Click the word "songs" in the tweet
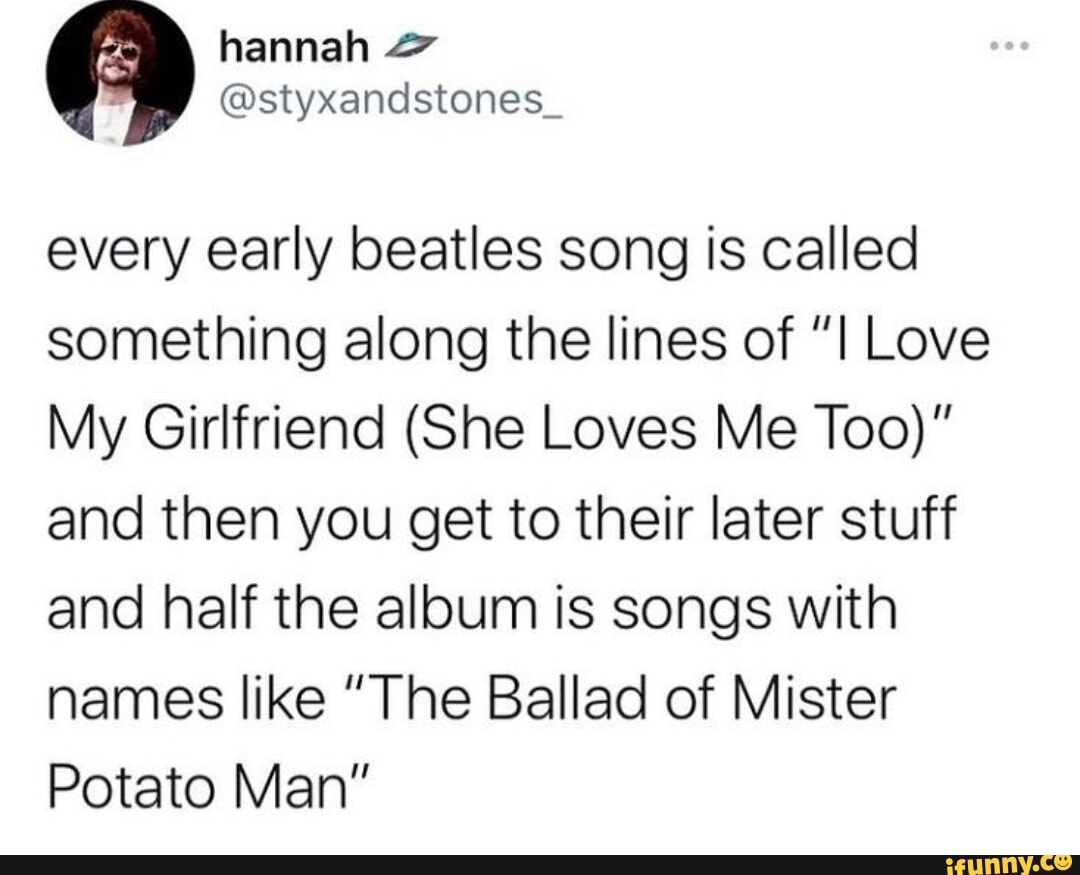 691,611
